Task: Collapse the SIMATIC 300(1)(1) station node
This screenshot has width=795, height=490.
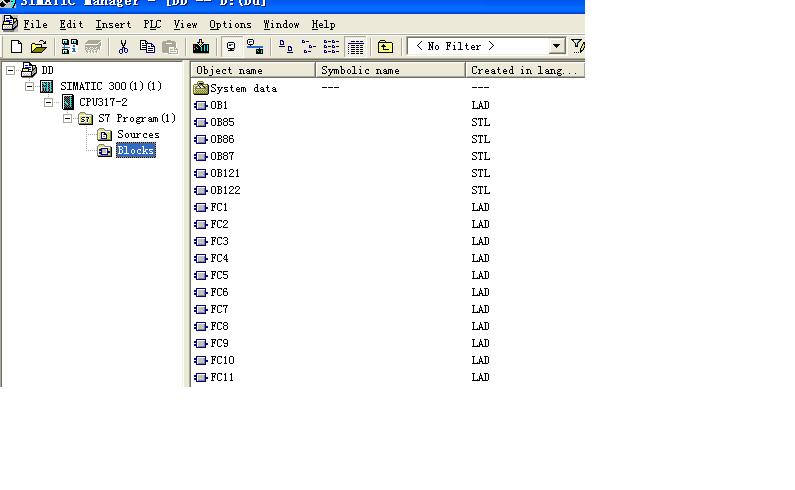Action: pyautogui.click(x=29, y=86)
